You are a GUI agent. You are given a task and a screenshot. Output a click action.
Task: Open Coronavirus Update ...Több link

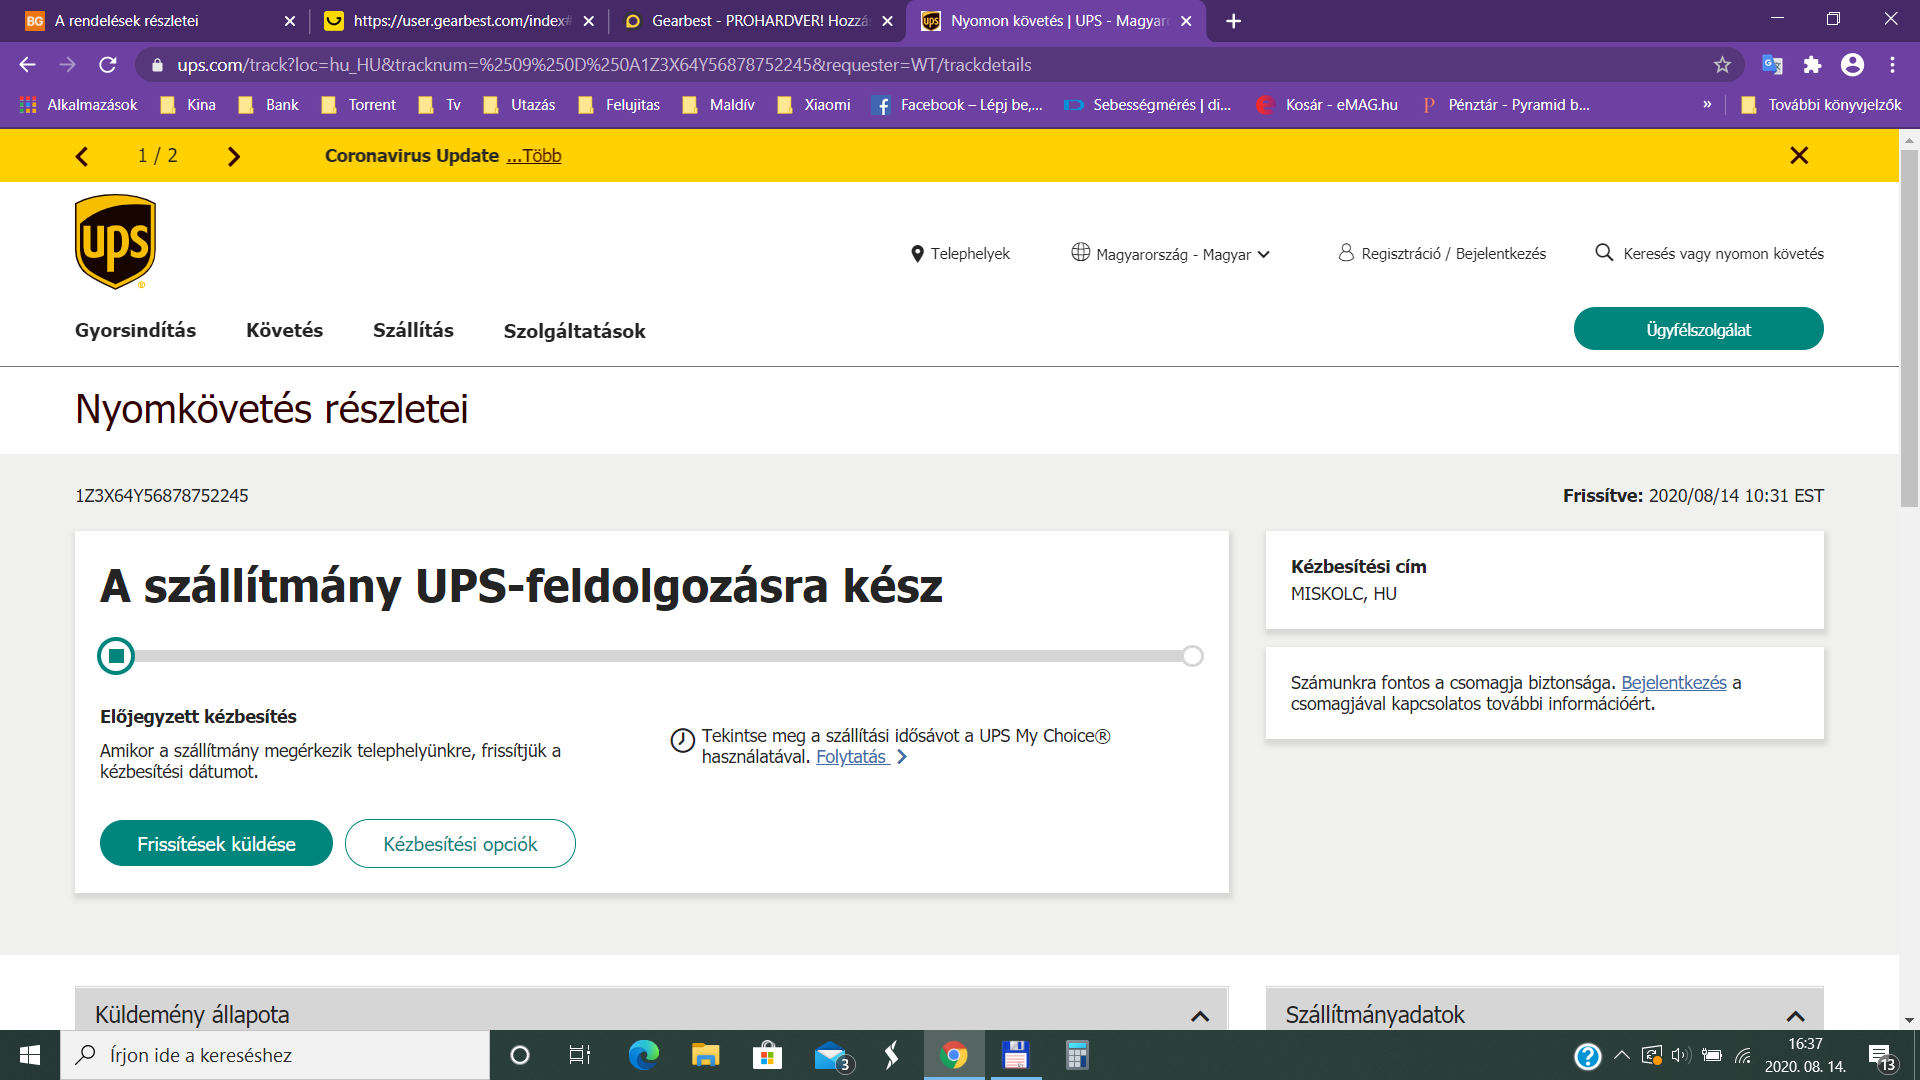tap(534, 156)
